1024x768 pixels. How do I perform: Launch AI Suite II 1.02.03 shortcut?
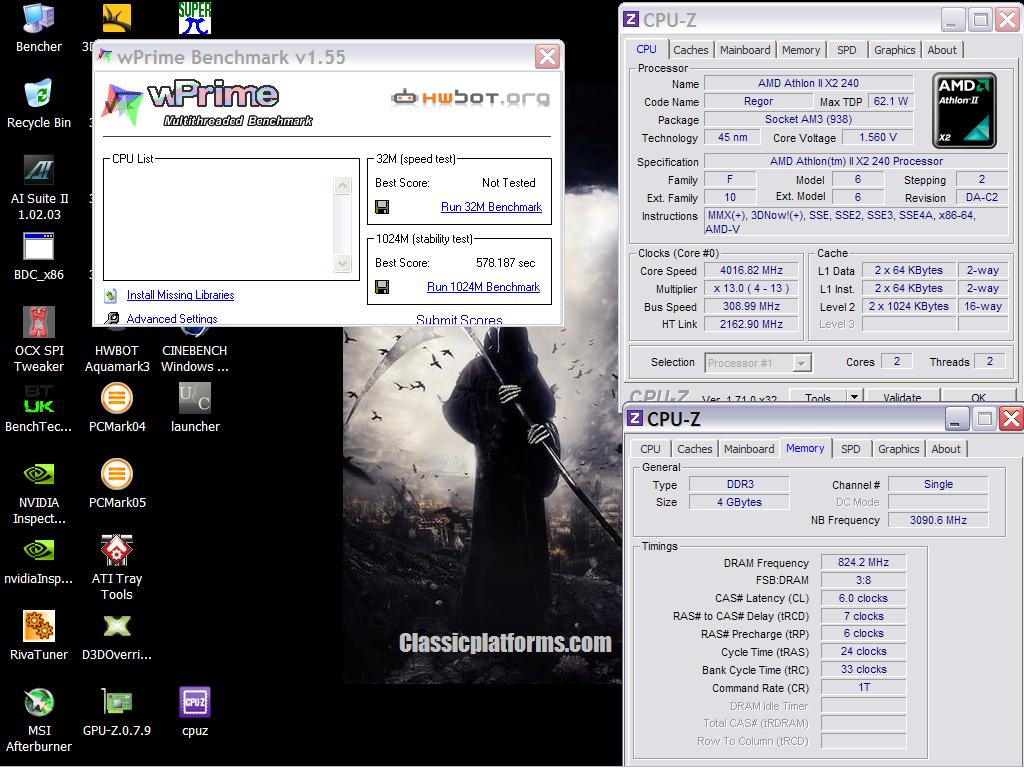(39, 187)
